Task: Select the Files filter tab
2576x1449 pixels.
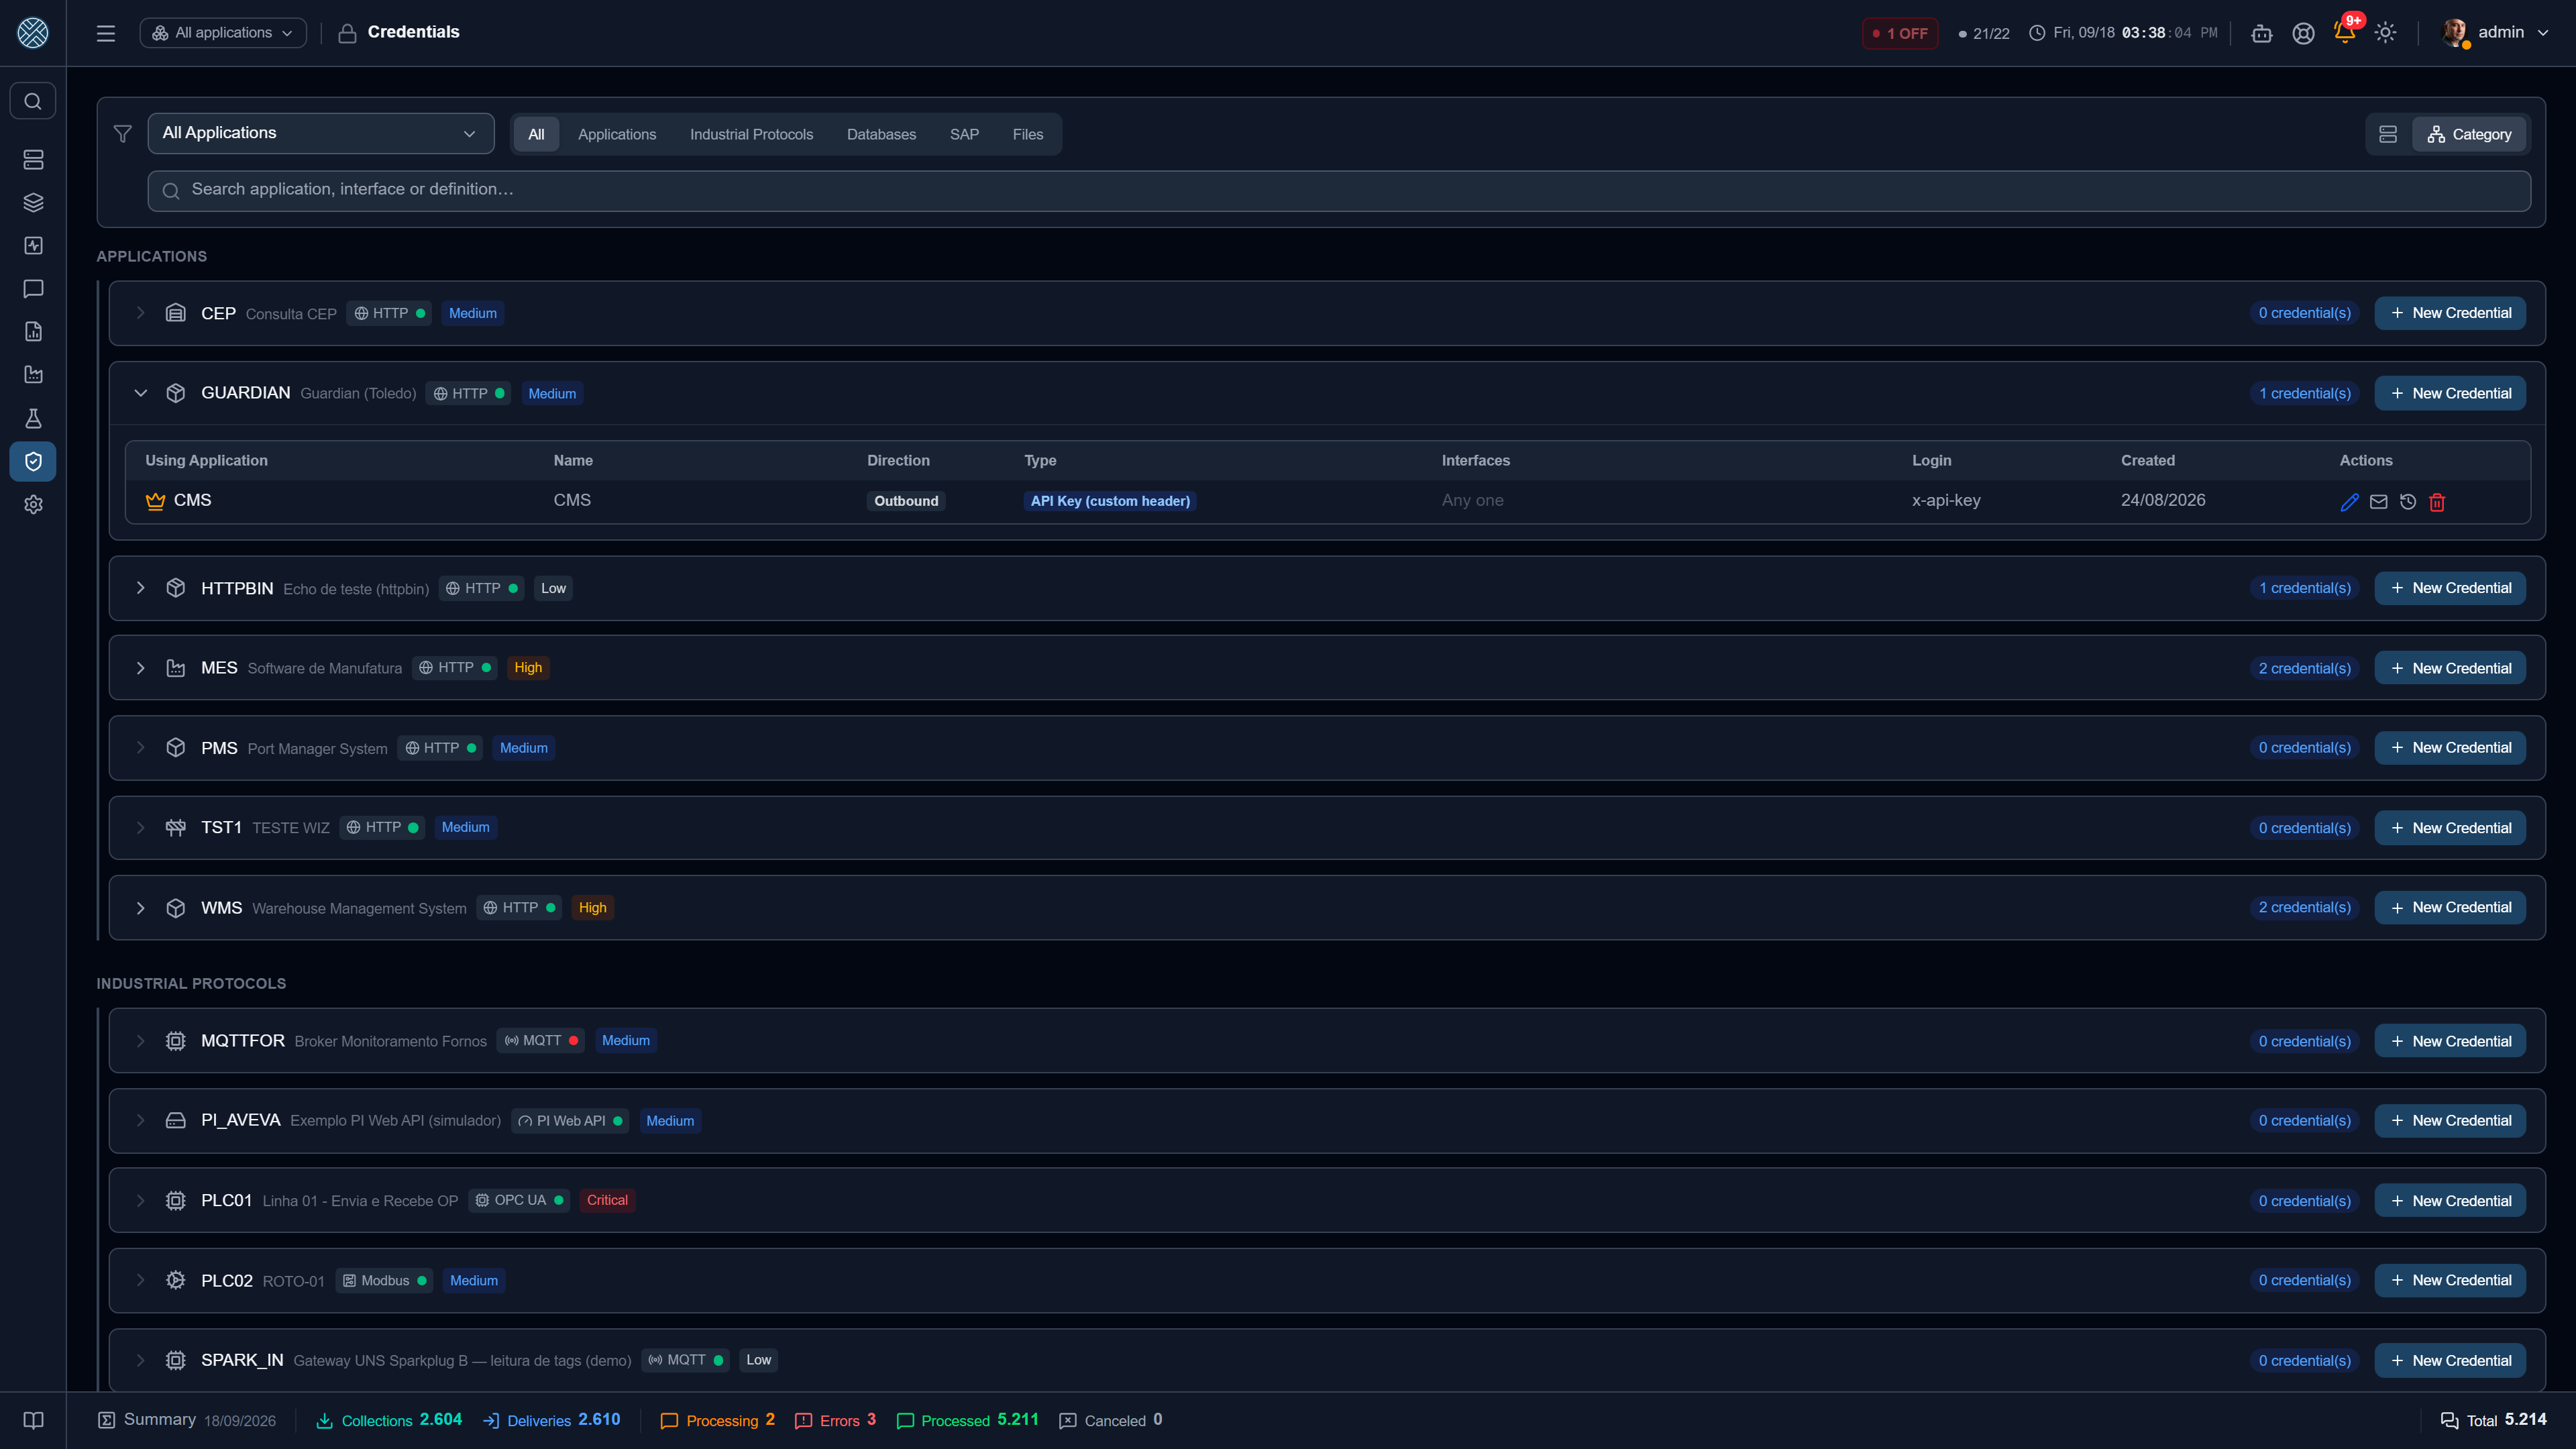Action: click(x=1027, y=134)
